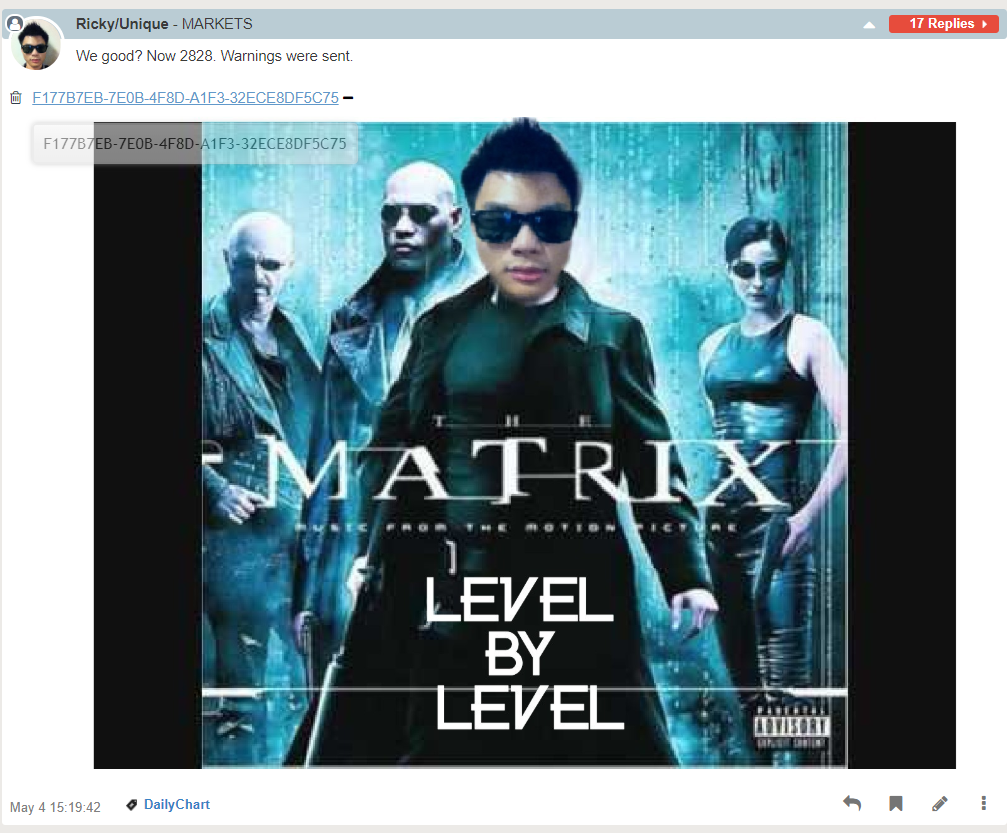Viewport: 1007px width, 833px height.
Task: Open the three-dot more options menu
Action: pos(983,803)
